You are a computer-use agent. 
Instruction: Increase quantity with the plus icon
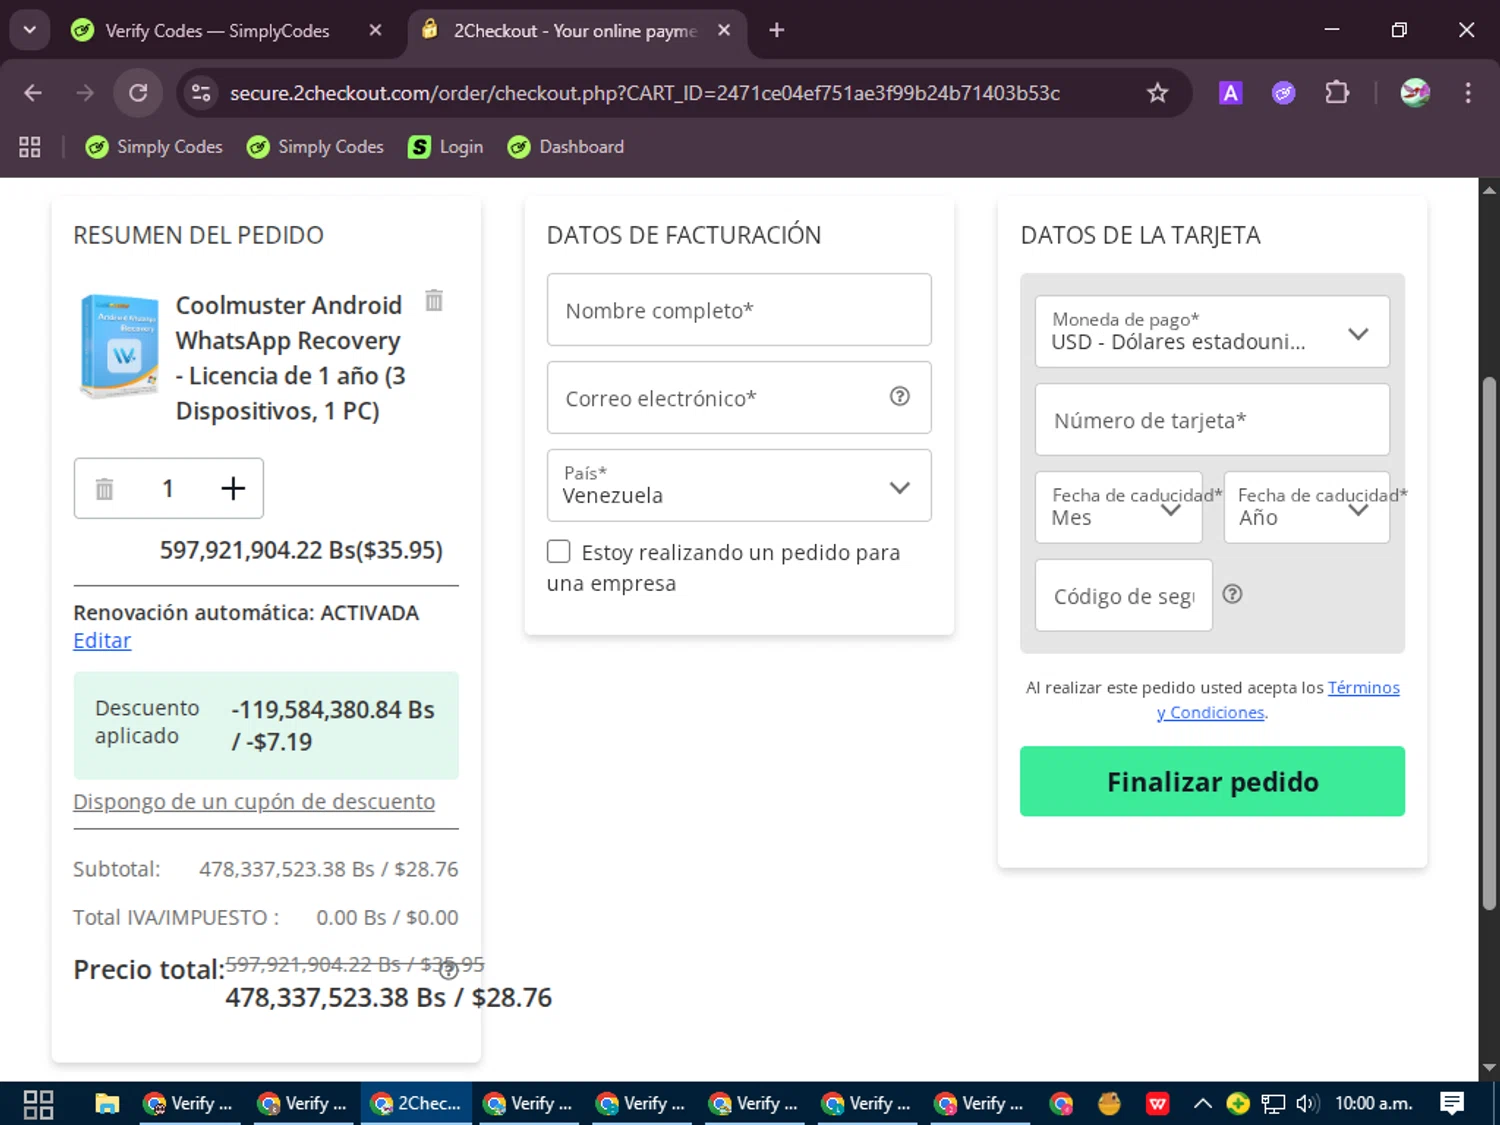click(x=233, y=488)
